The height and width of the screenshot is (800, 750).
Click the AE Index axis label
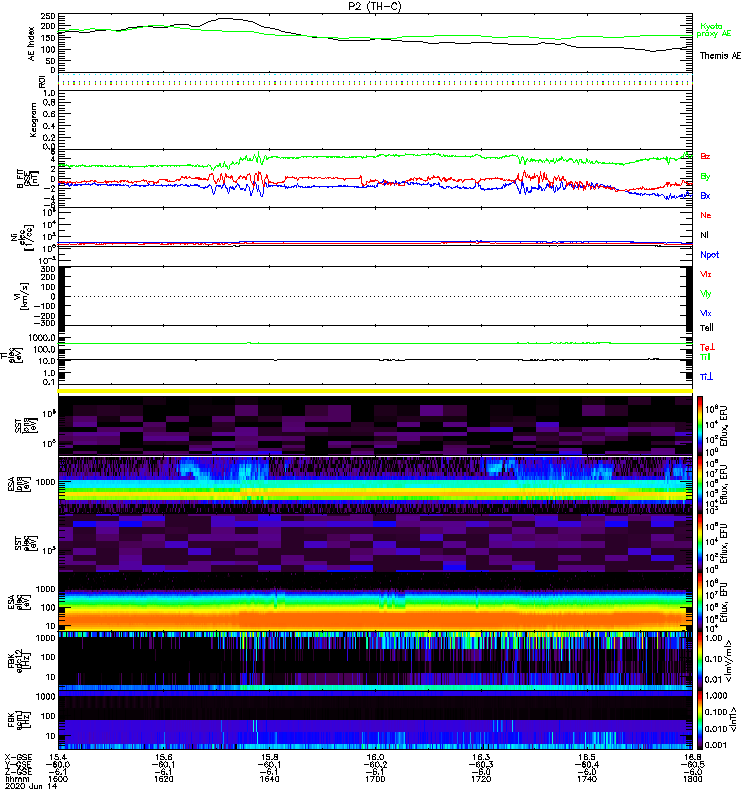click(x=32, y=44)
